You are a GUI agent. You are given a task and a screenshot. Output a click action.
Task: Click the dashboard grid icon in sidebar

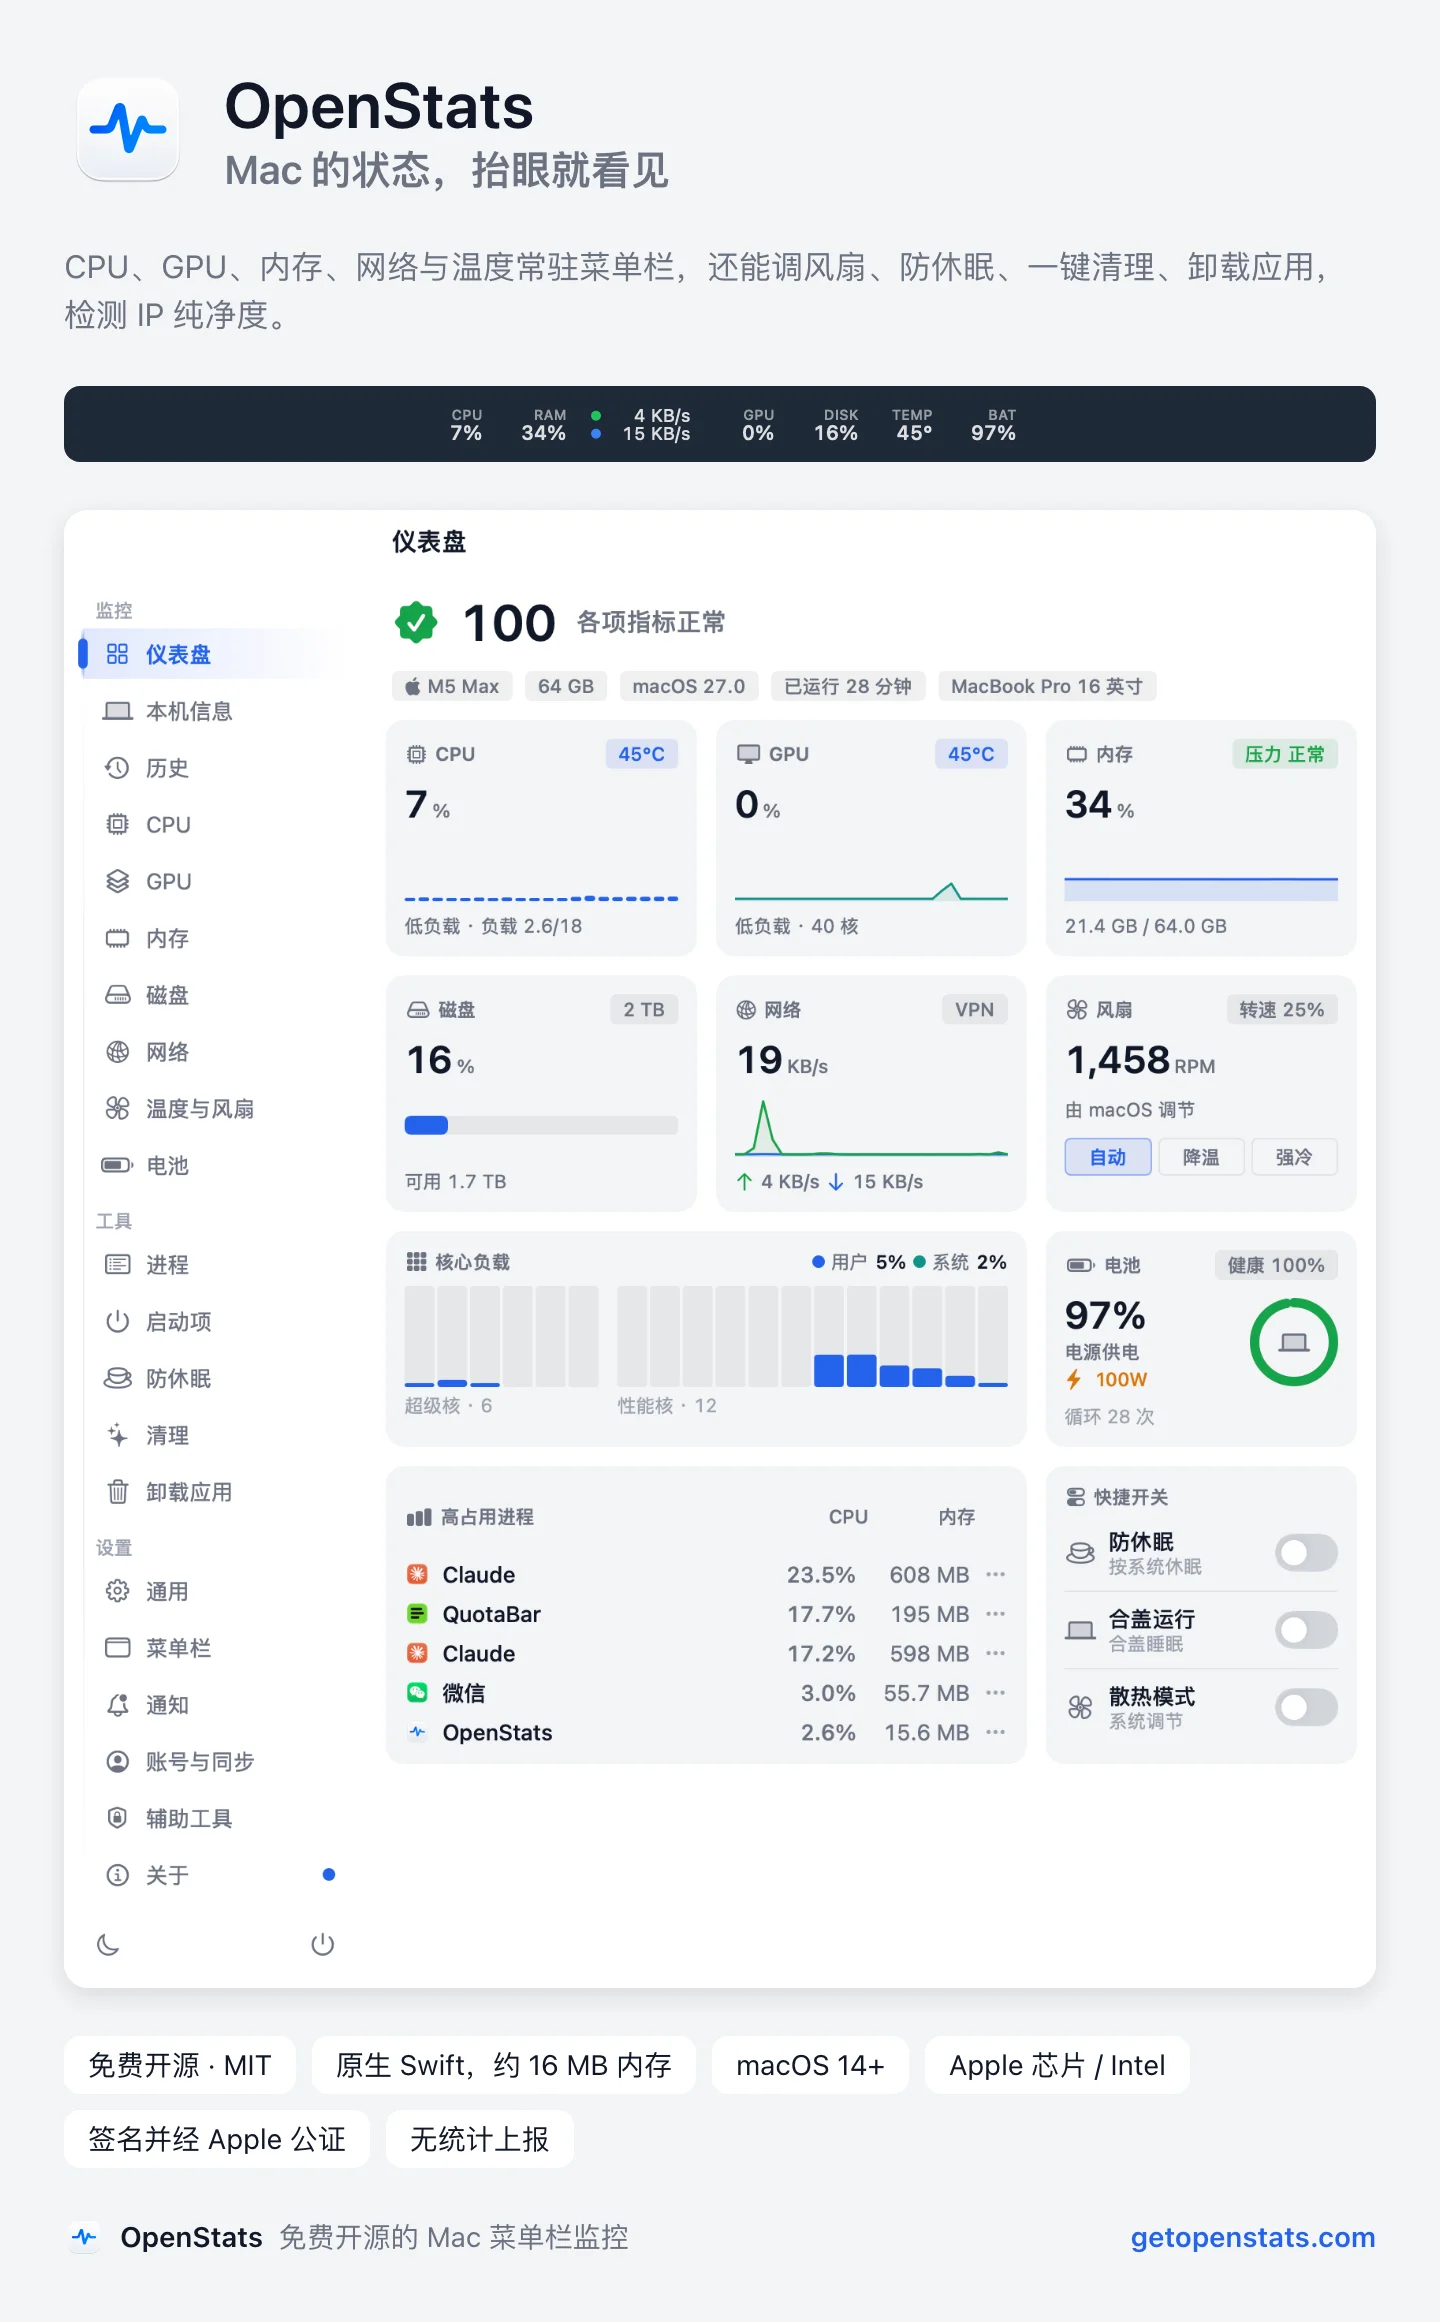(x=117, y=654)
